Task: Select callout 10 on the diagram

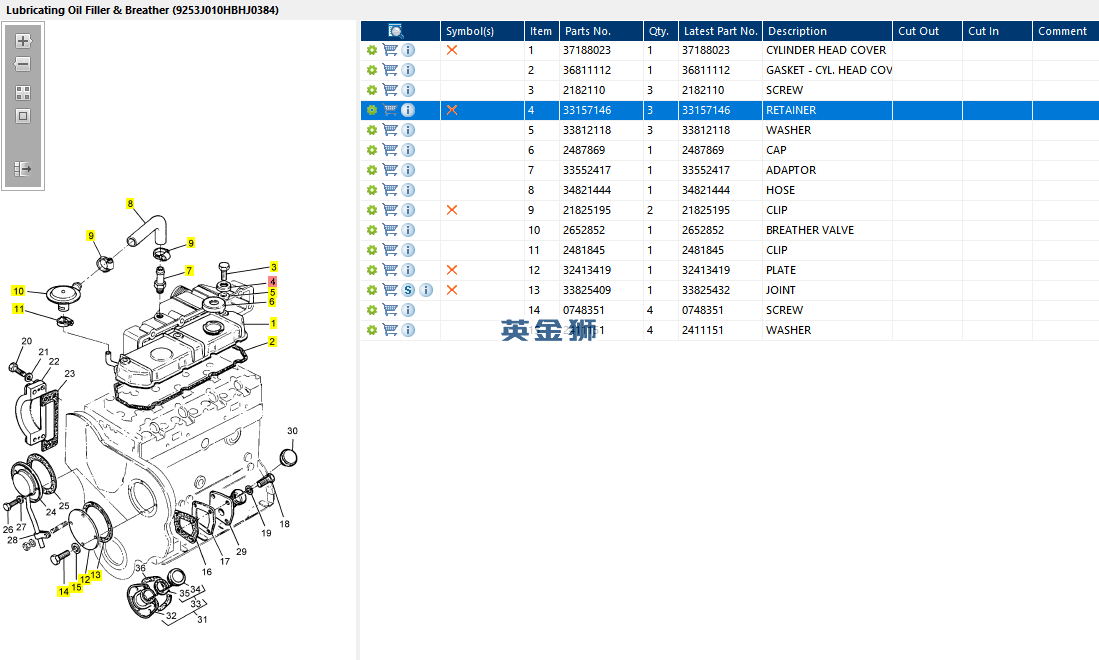Action: [18, 291]
